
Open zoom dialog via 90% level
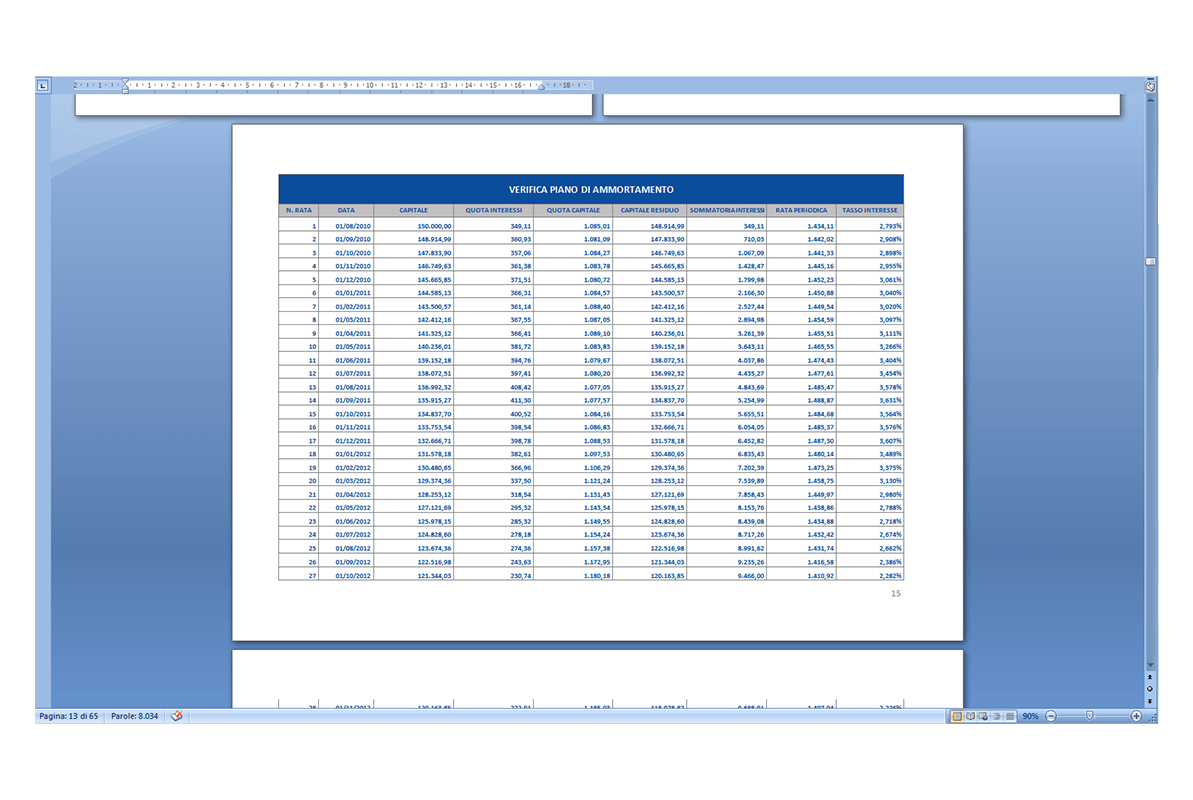point(1030,716)
